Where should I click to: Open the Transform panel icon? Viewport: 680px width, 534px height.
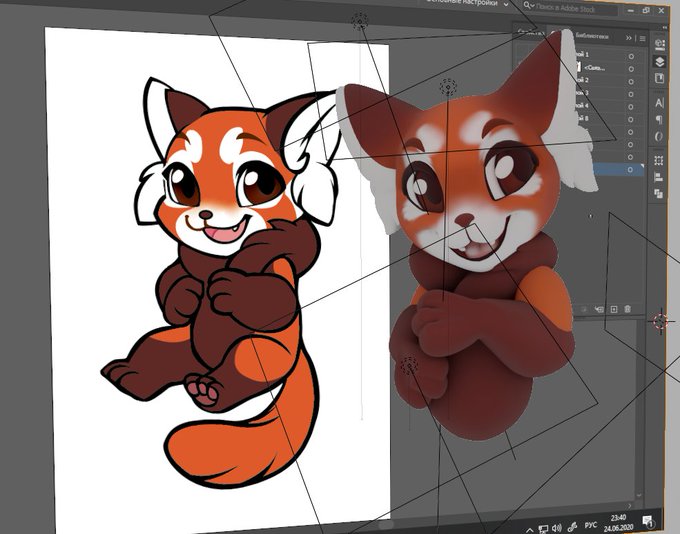(x=659, y=161)
